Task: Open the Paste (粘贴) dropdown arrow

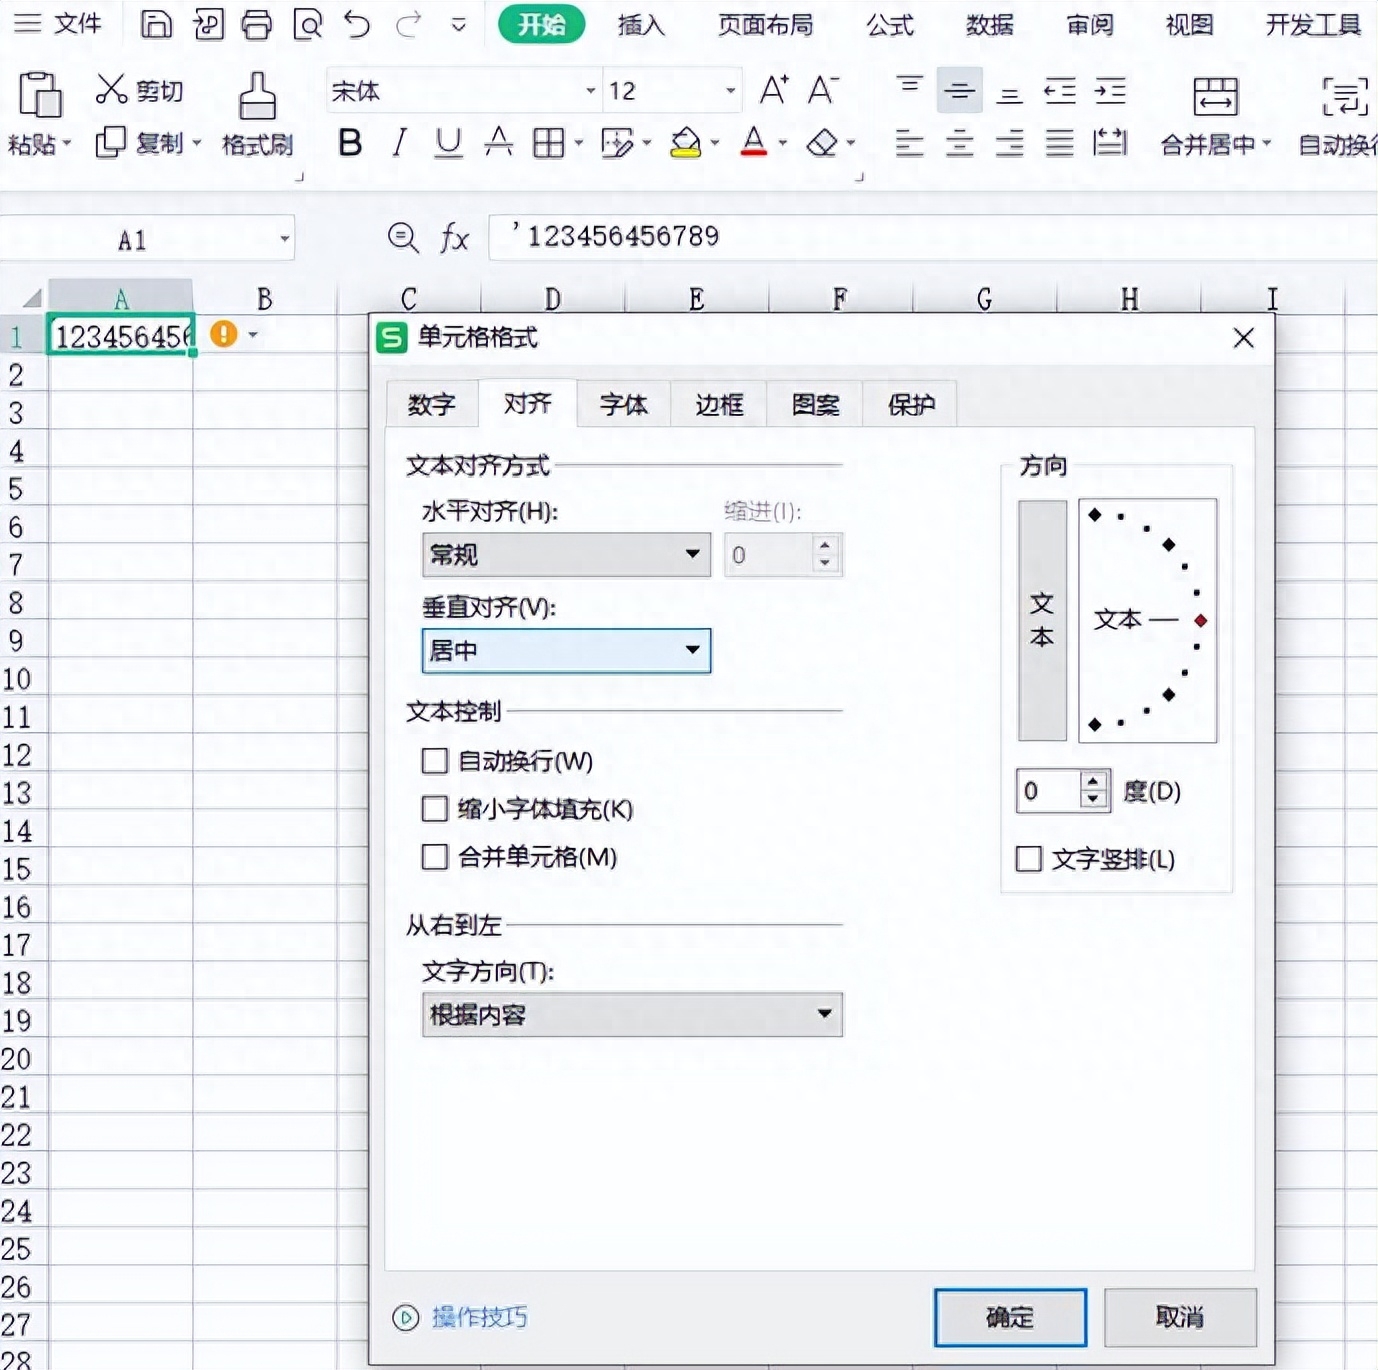Action: pos(67,144)
